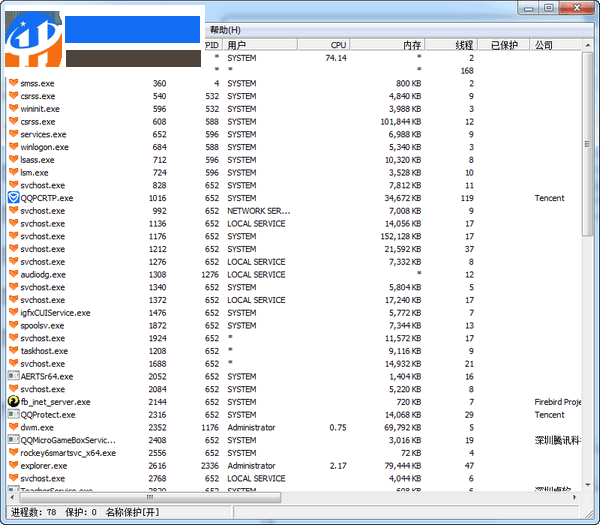Click the smss.exe process icon

(x=13, y=83)
